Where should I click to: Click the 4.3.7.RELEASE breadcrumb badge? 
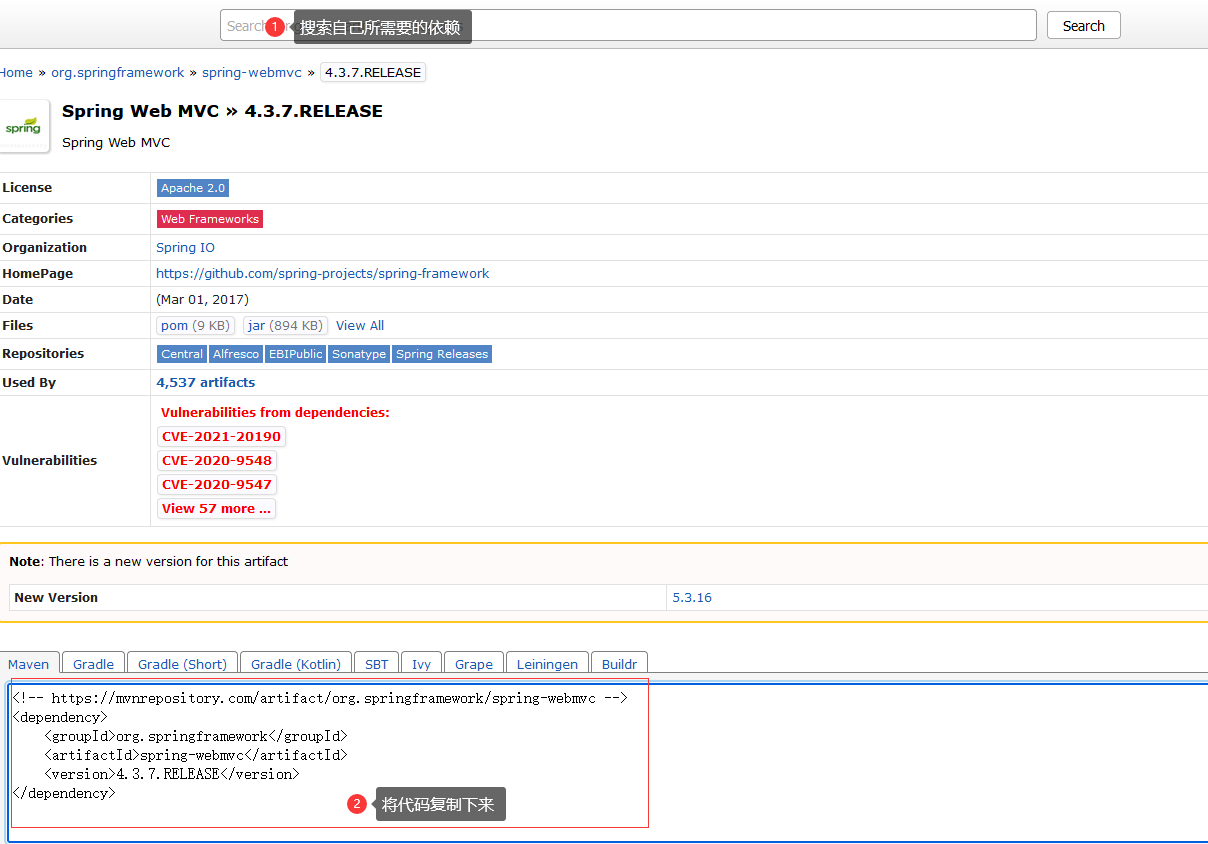(373, 73)
